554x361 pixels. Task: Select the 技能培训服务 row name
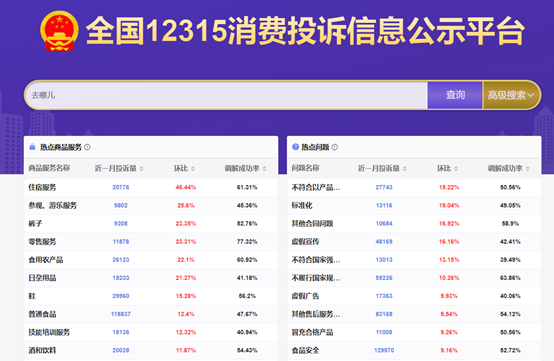49,332
